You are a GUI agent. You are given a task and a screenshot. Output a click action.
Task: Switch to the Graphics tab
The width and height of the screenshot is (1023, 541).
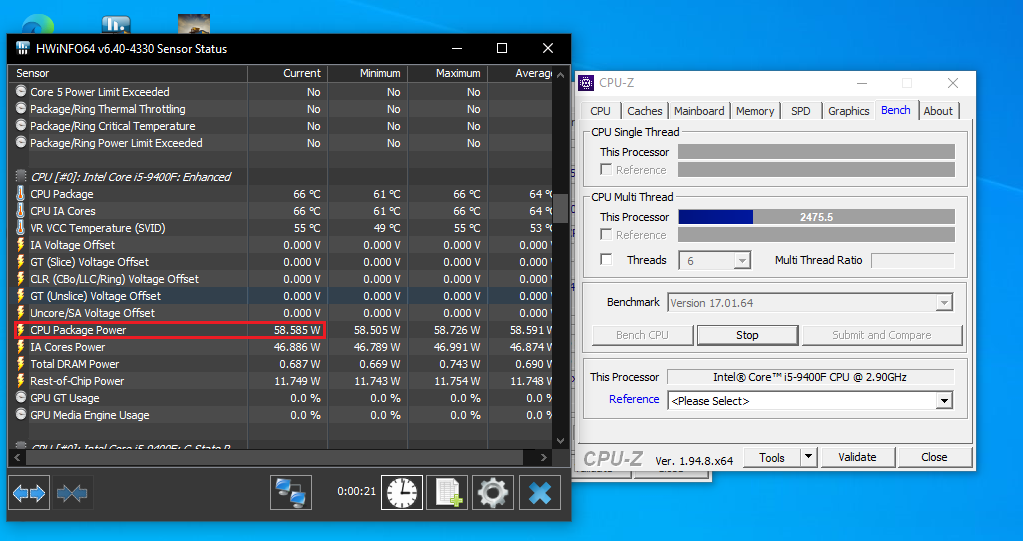click(849, 111)
